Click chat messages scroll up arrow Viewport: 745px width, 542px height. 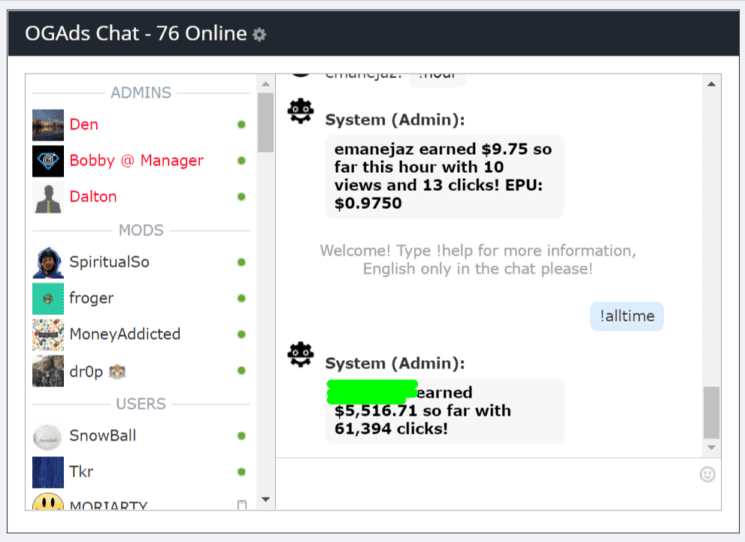point(711,85)
